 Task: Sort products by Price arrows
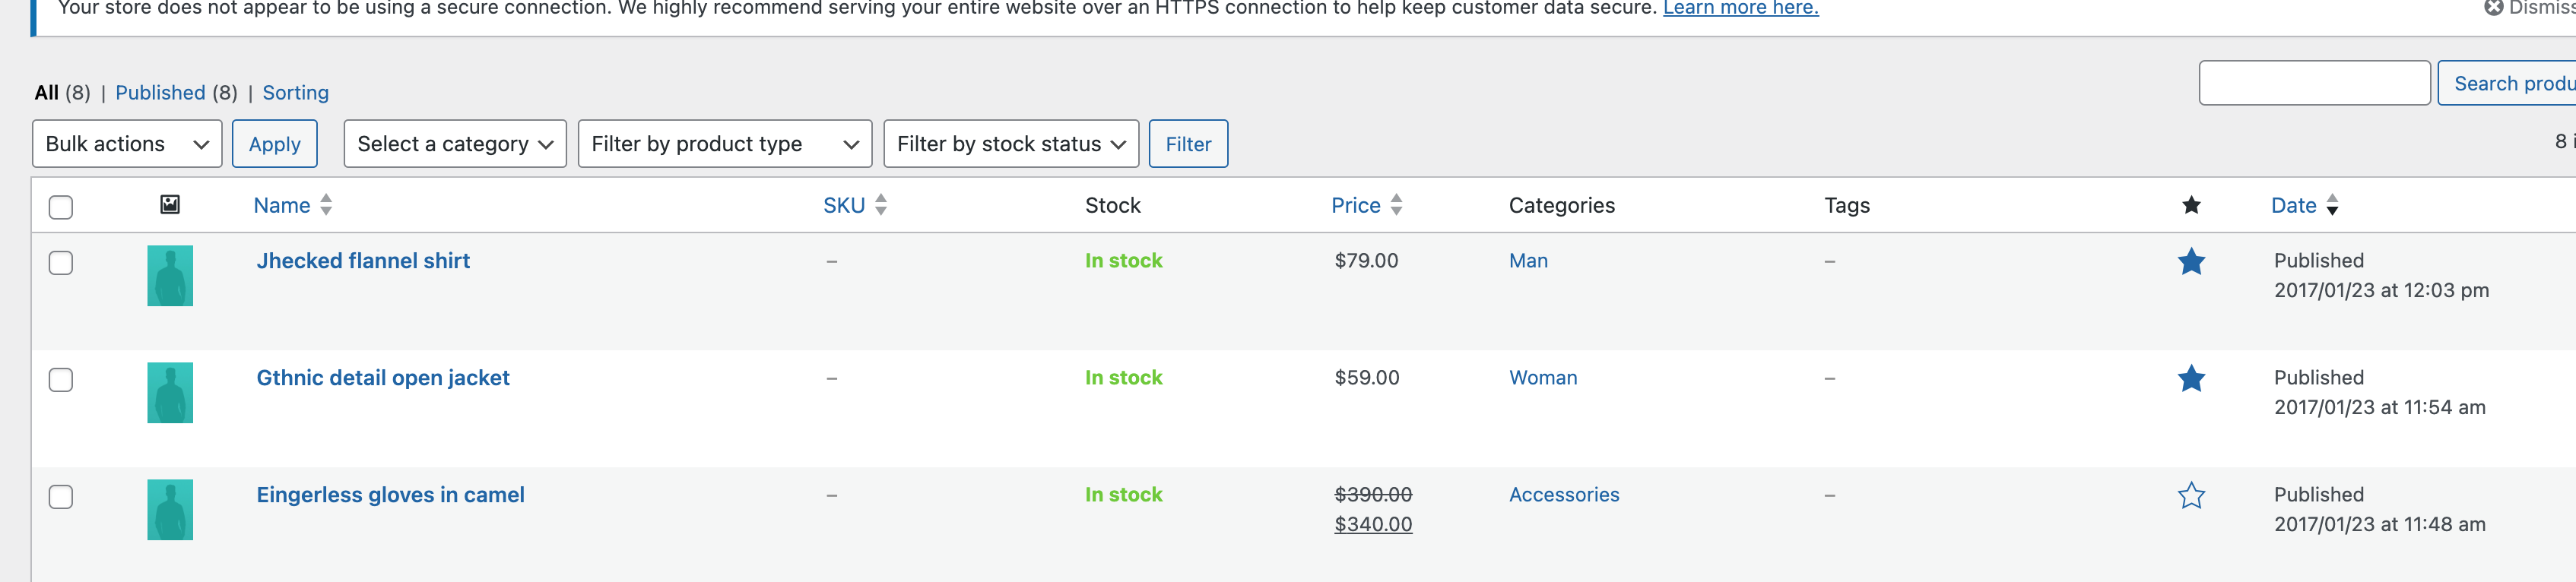(x=1396, y=206)
